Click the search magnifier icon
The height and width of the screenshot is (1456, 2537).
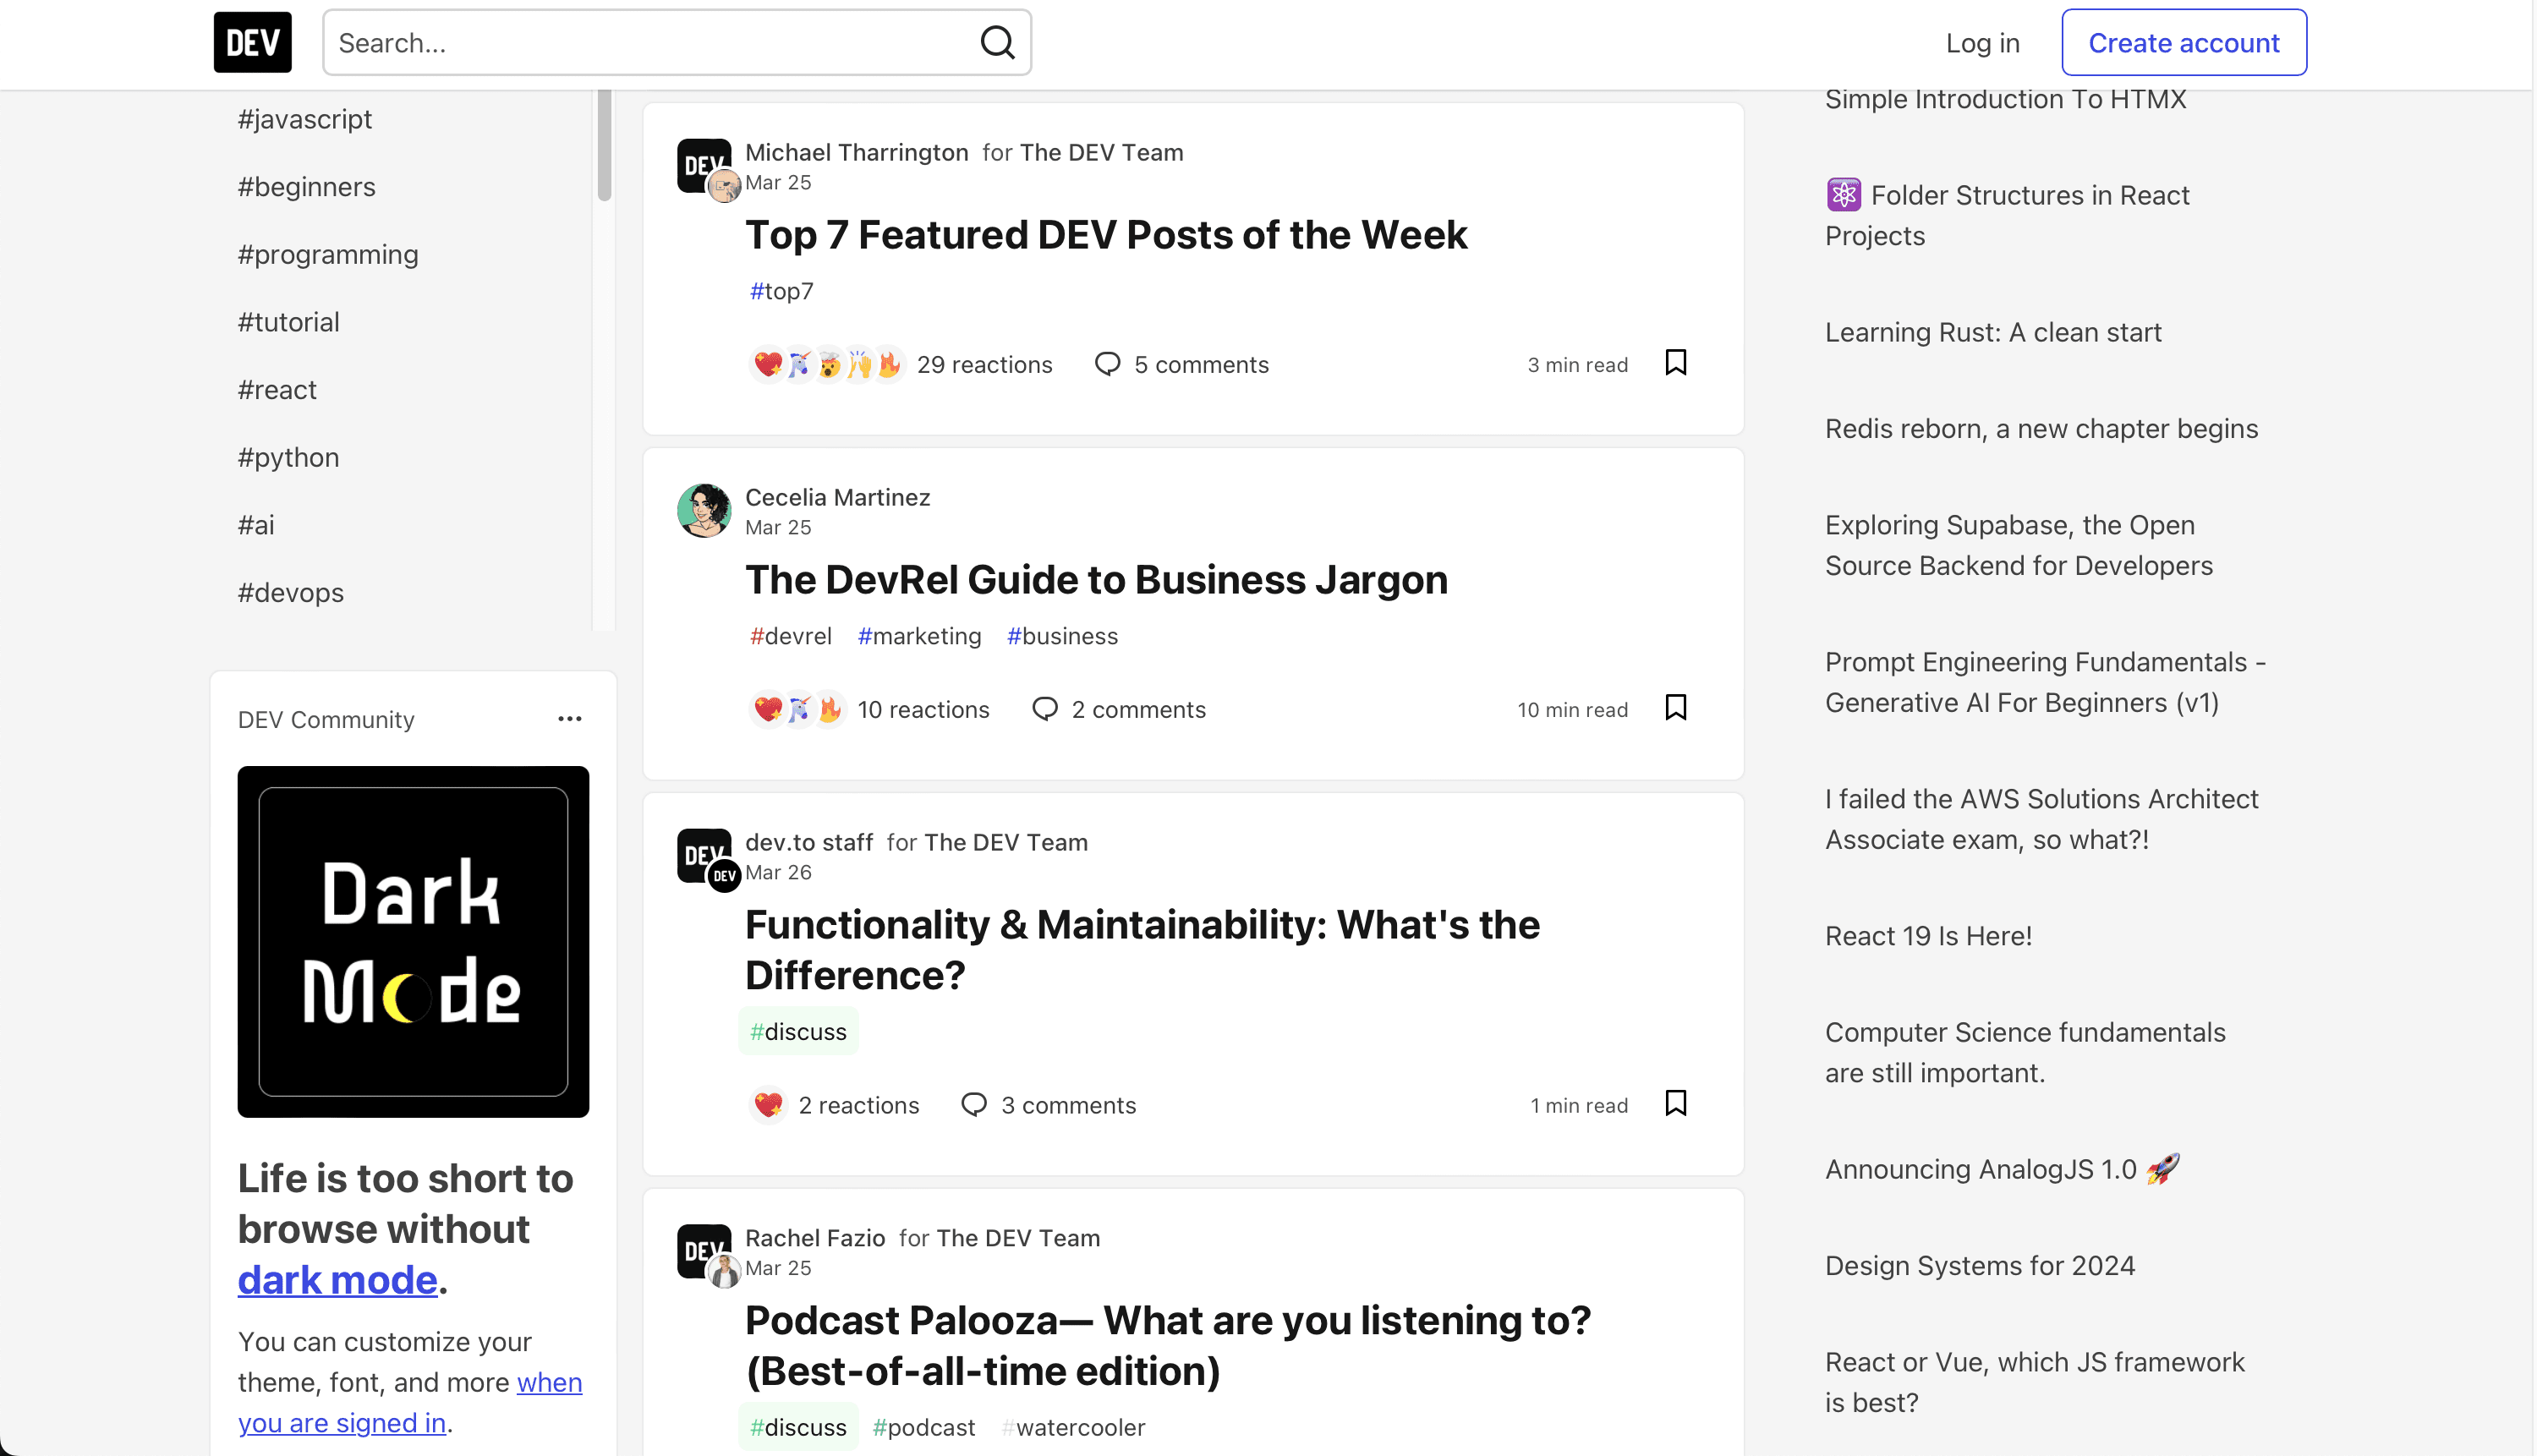[x=996, y=42]
